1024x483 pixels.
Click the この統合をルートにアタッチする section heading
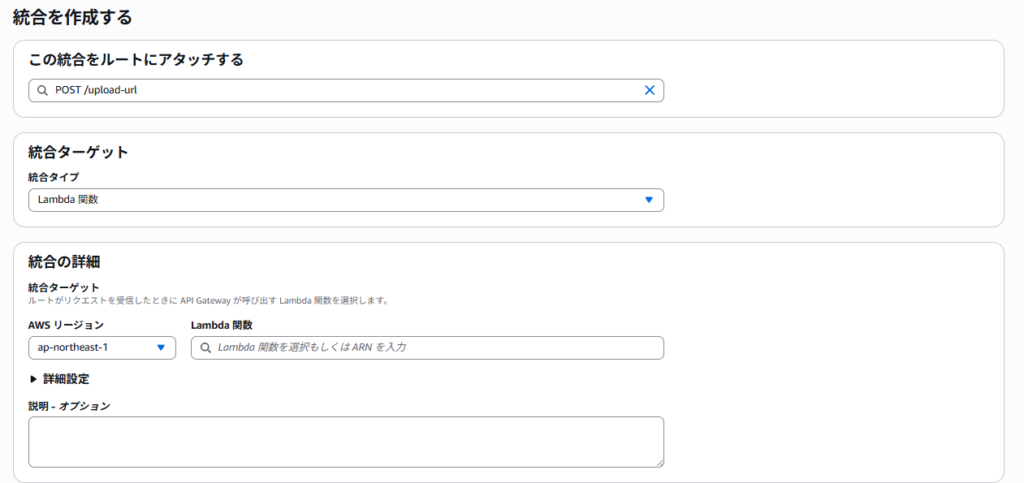click(136, 60)
